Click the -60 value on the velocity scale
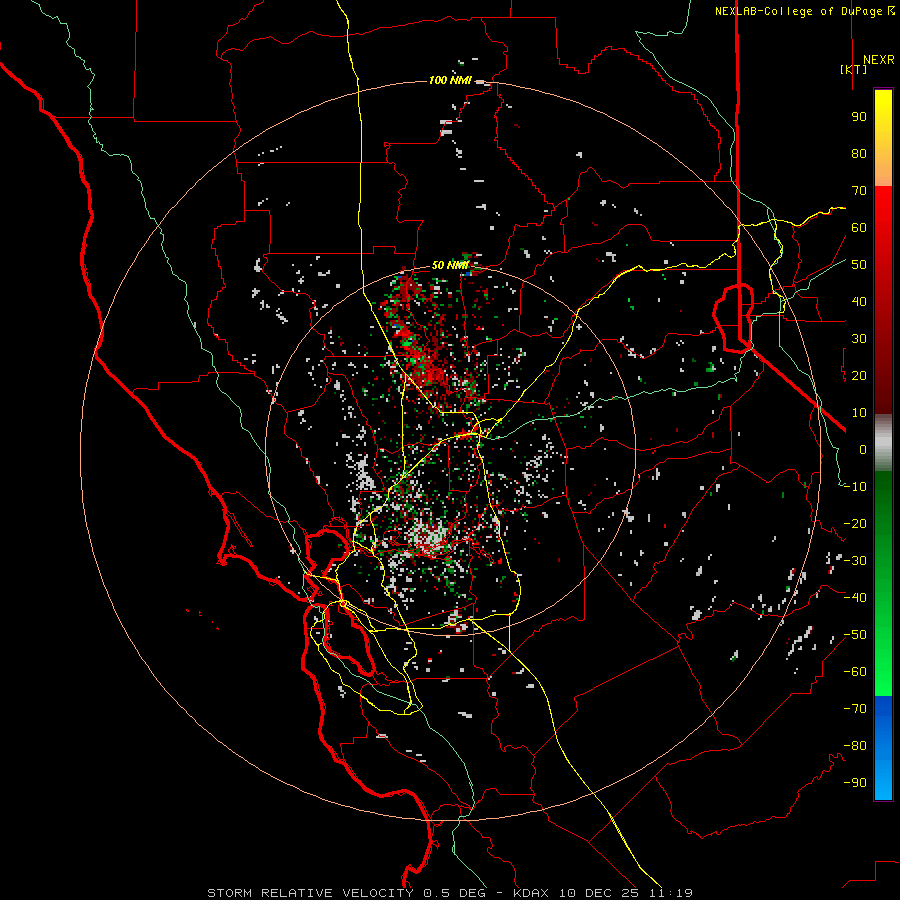The image size is (900, 900). (x=855, y=672)
